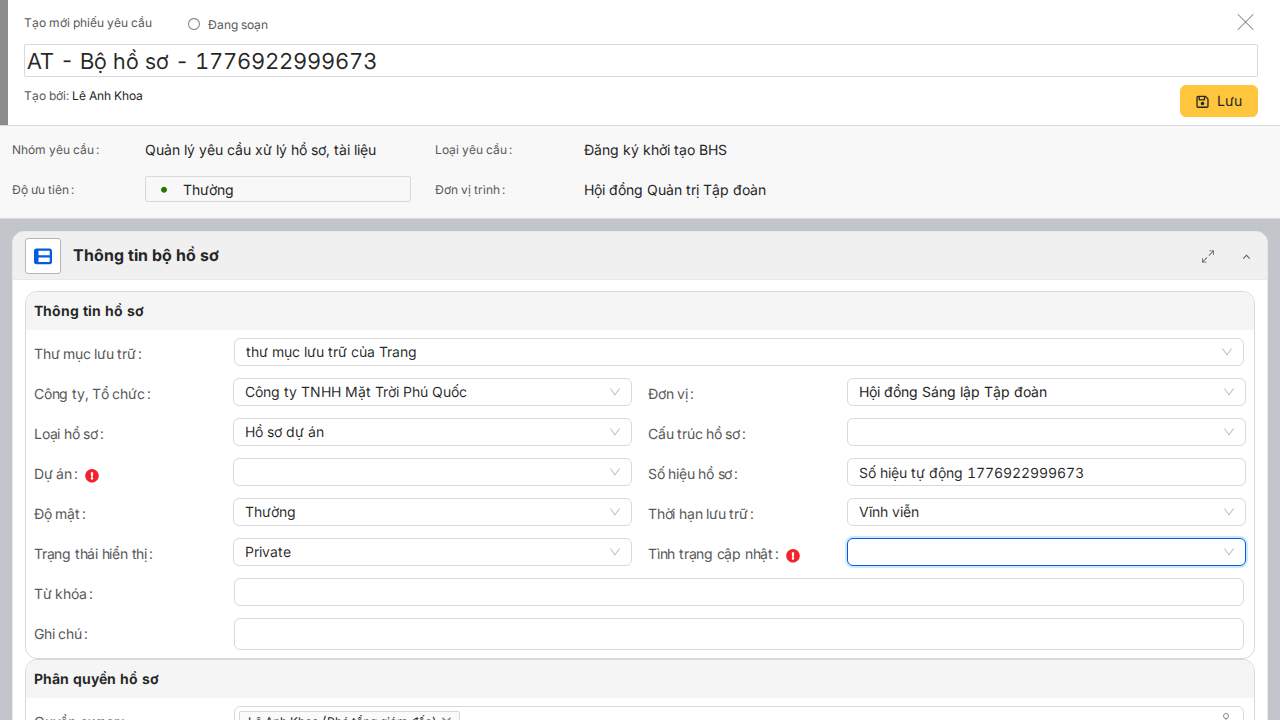The width and height of the screenshot is (1280, 720).
Task: Open the Độ ưu tiên priority dropdown
Action: pos(278,189)
